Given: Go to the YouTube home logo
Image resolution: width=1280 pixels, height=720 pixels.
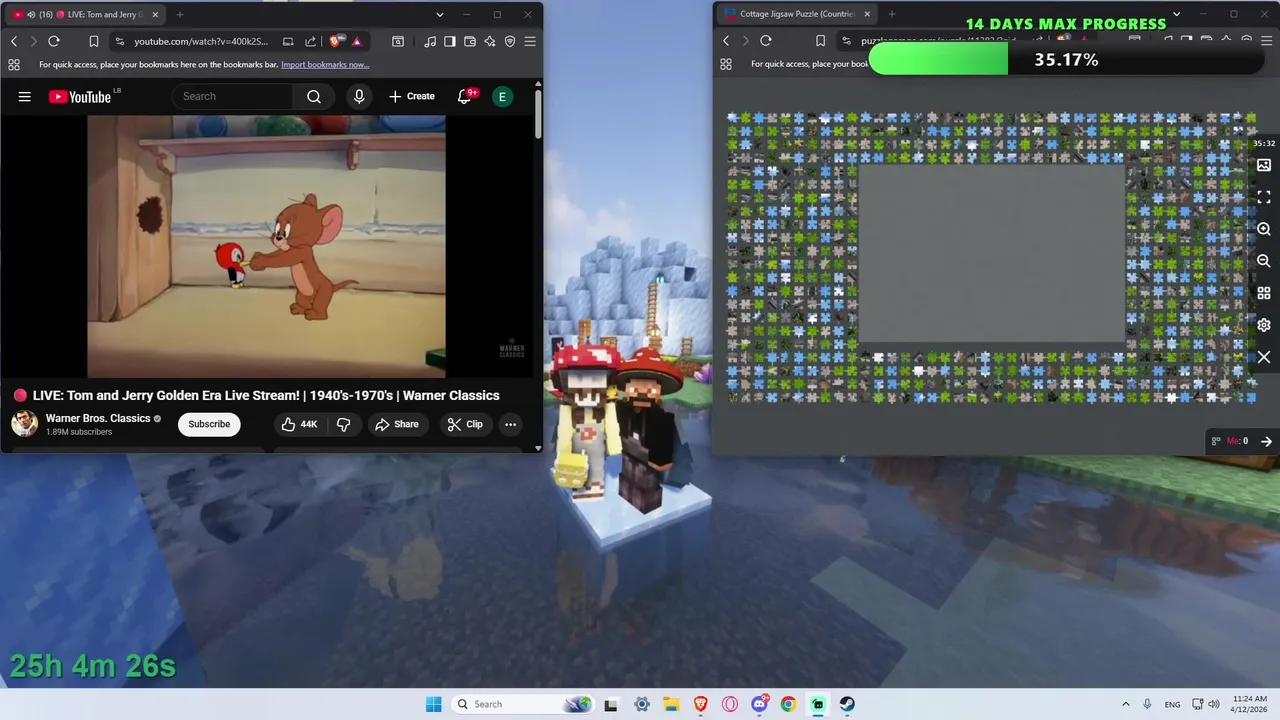Looking at the screenshot, I should (x=80, y=97).
